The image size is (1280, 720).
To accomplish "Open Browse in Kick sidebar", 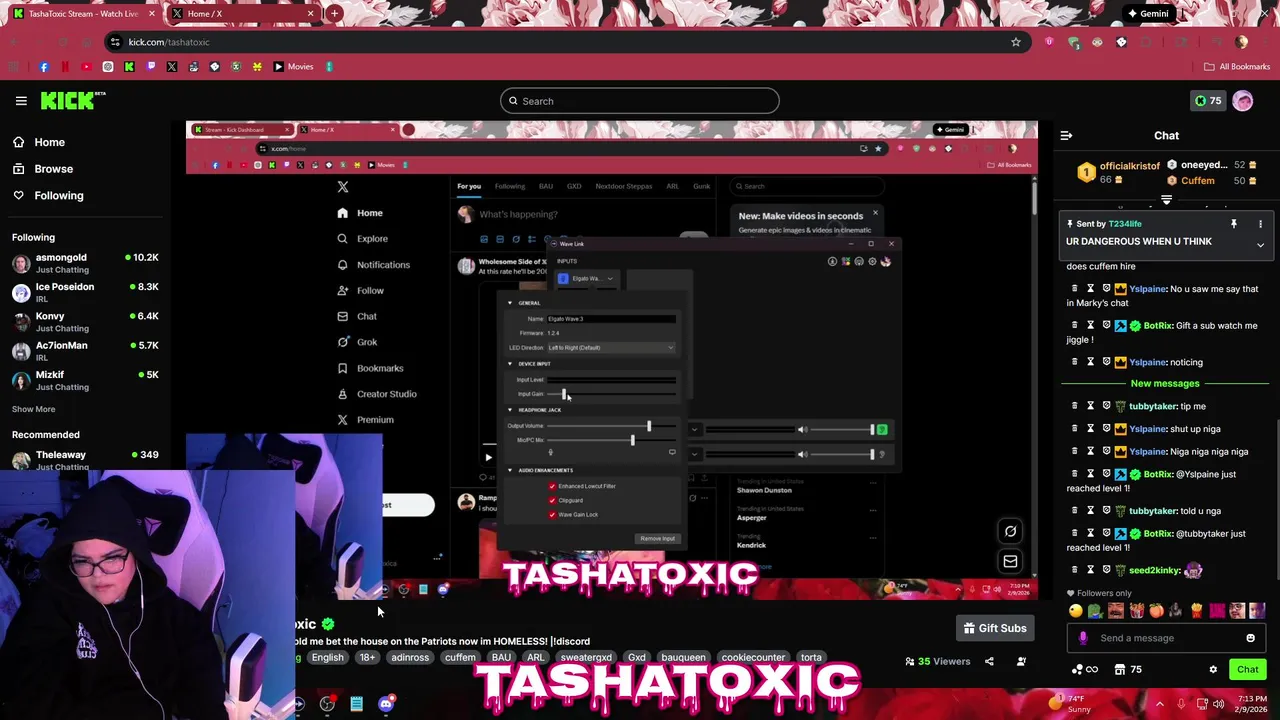I will [x=43, y=169].
